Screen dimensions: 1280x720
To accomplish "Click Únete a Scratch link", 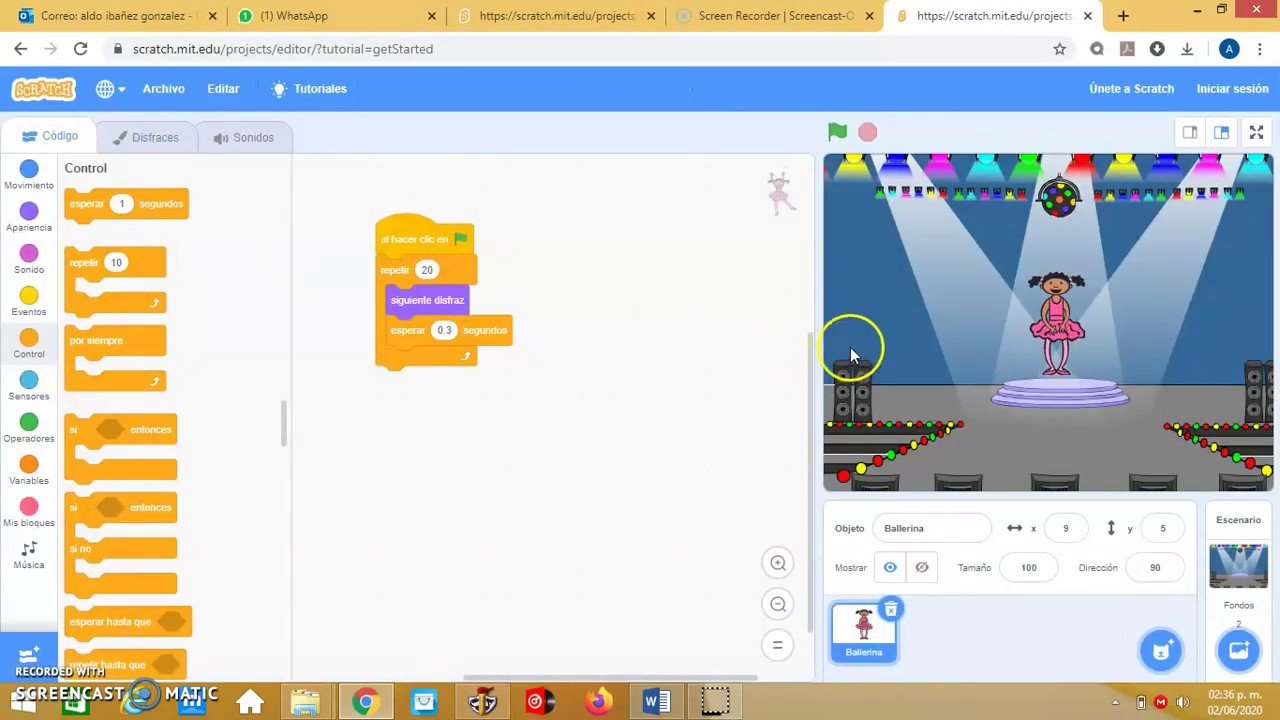I will pyautogui.click(x=1131, y=89).
